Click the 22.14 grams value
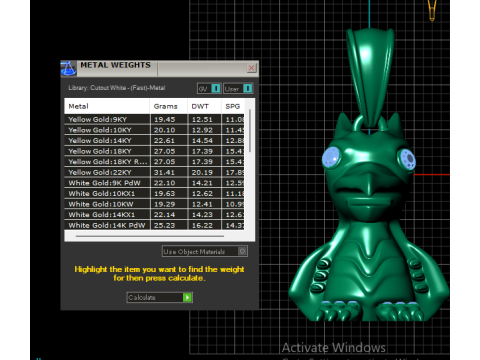This screenshot has height=360, width=480. click(x=164, y=215)
